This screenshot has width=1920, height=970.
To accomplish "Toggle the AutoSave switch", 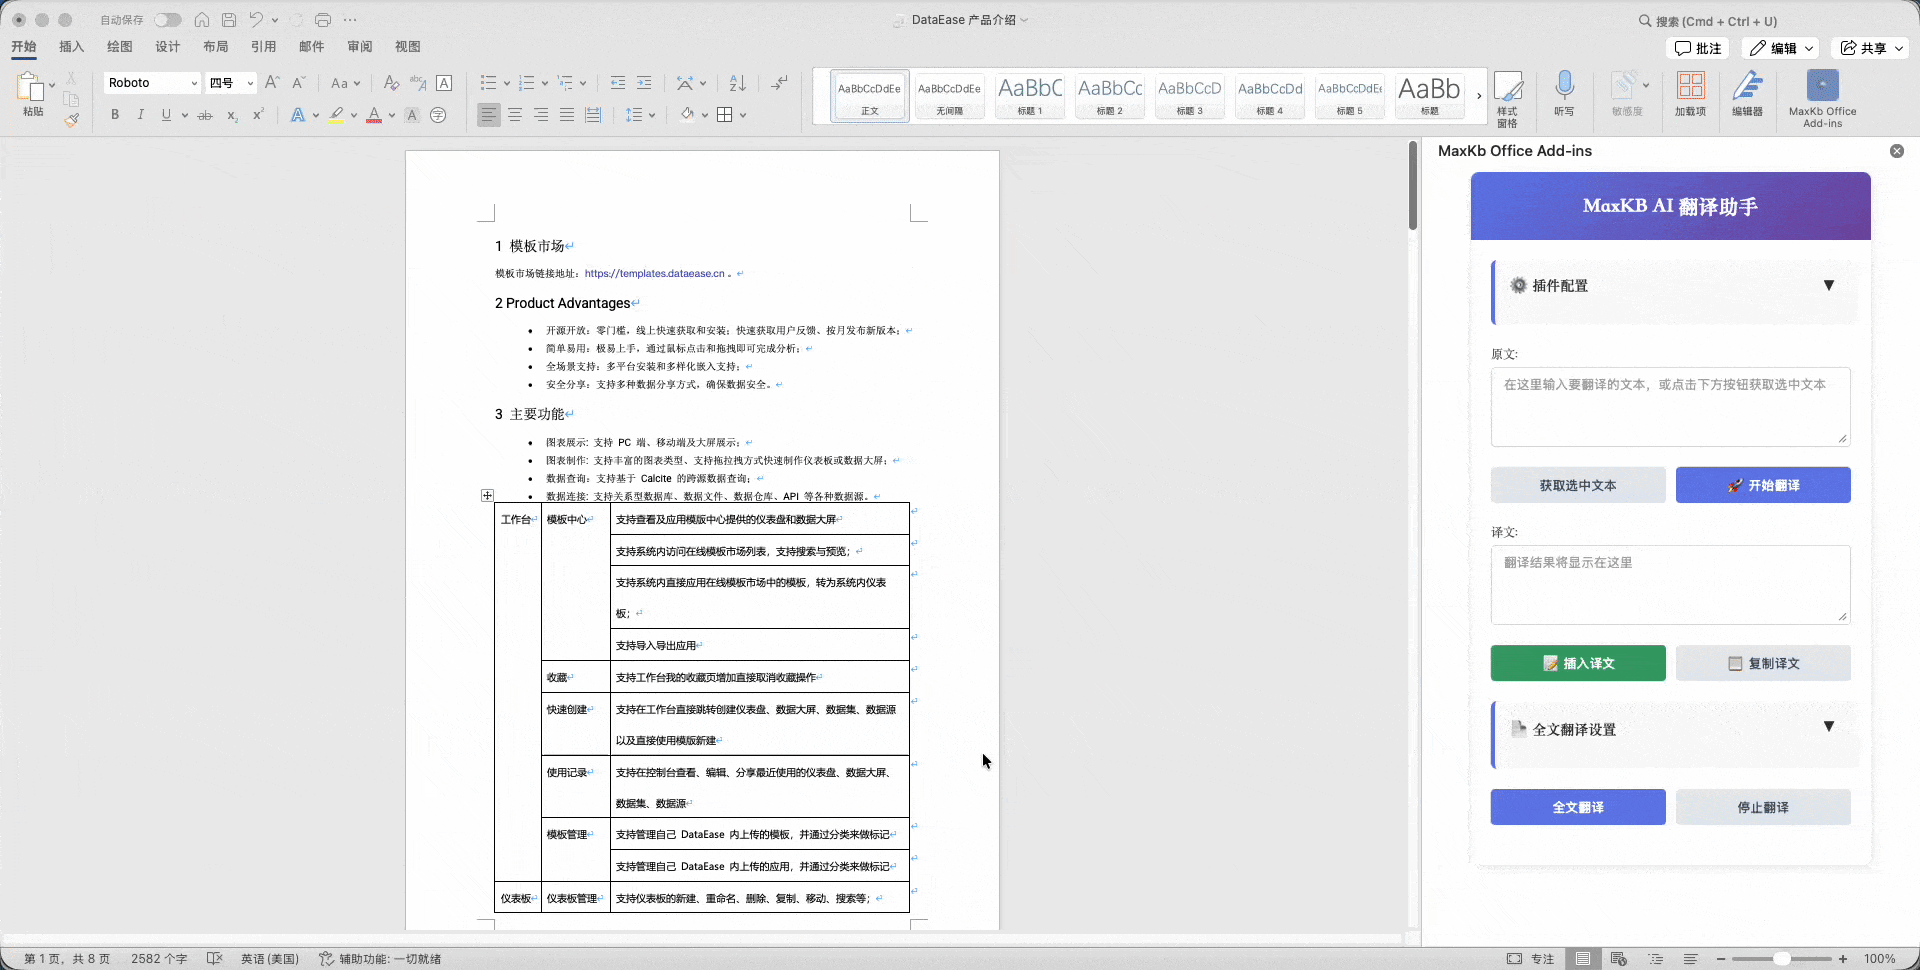I will click(x=168, y=20).
